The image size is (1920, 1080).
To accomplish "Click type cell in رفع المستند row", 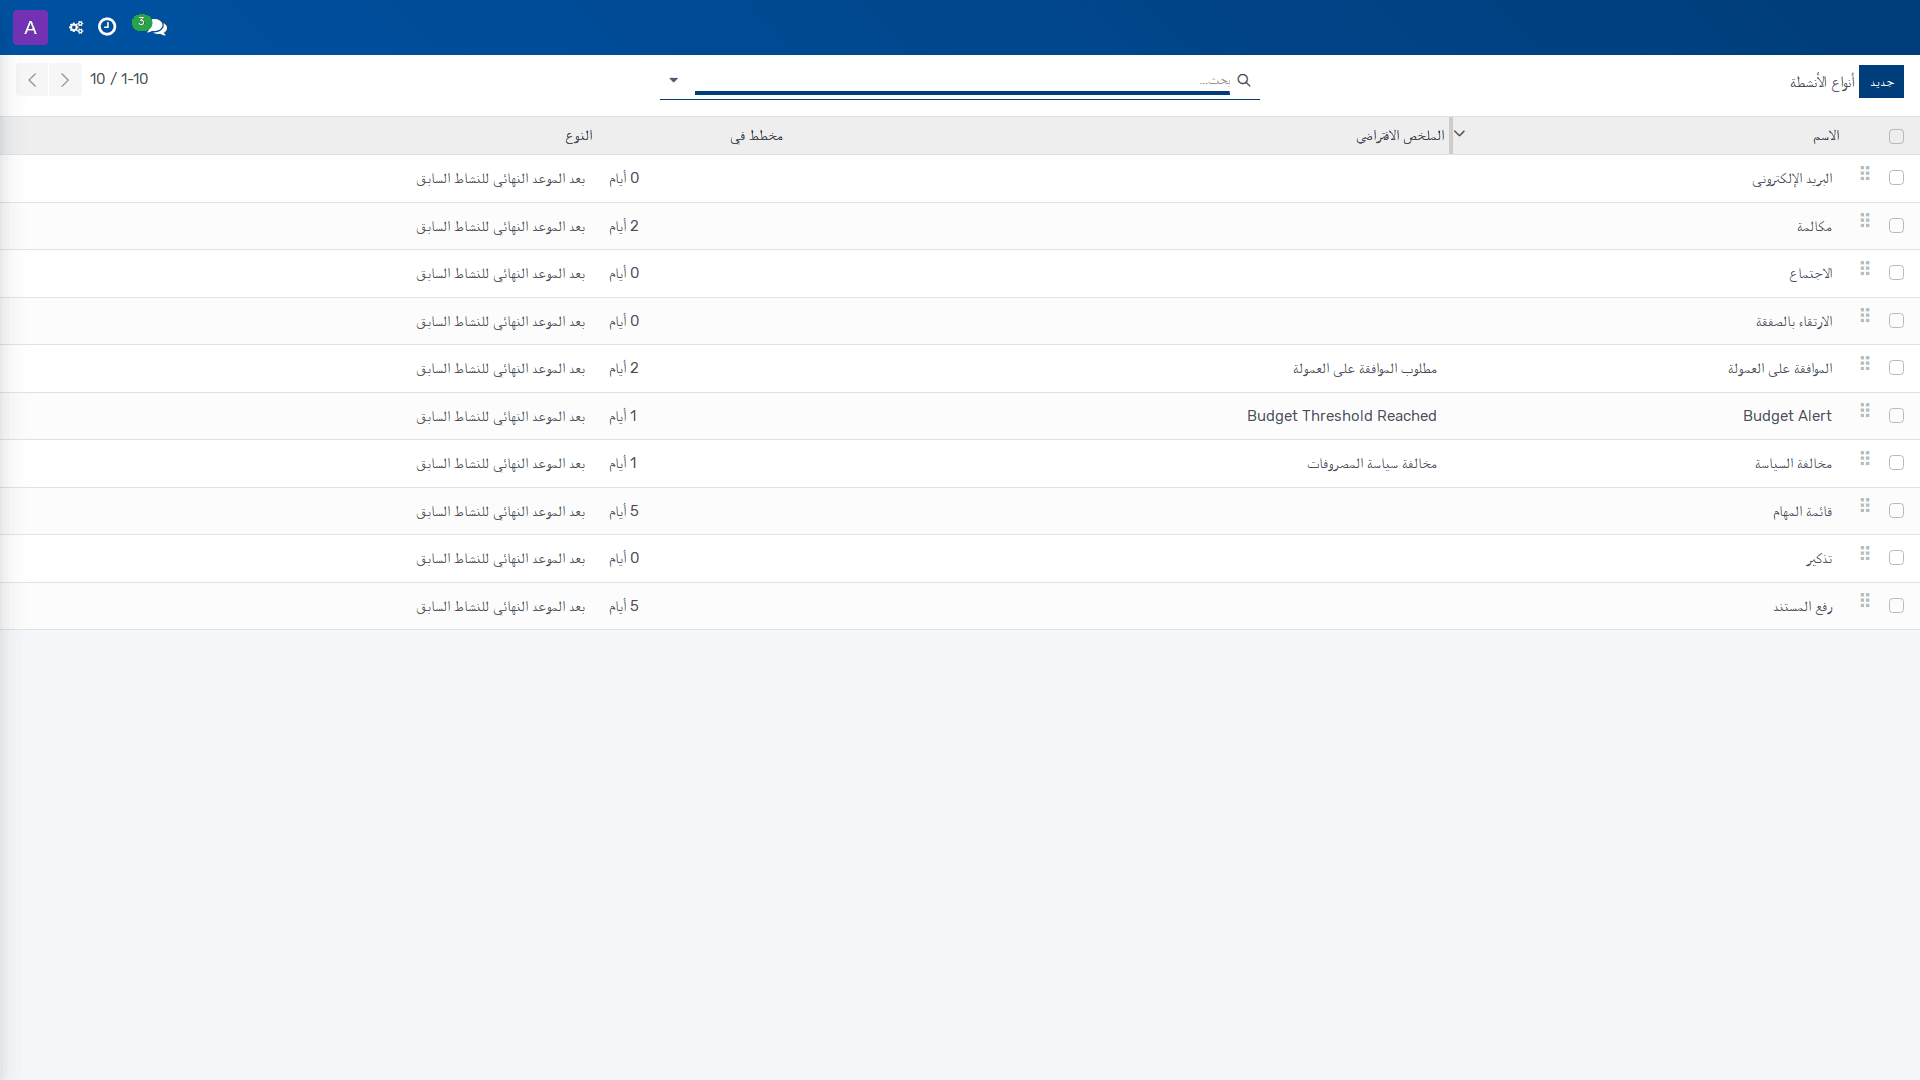I will [500, 607].
